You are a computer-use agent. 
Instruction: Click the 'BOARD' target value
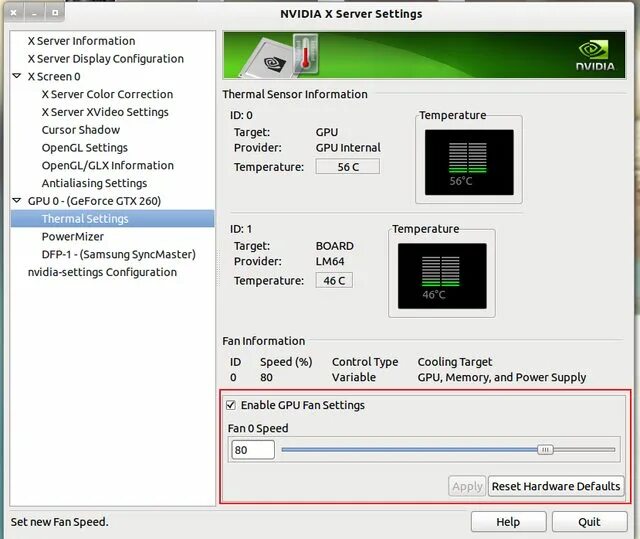point(335,246)
